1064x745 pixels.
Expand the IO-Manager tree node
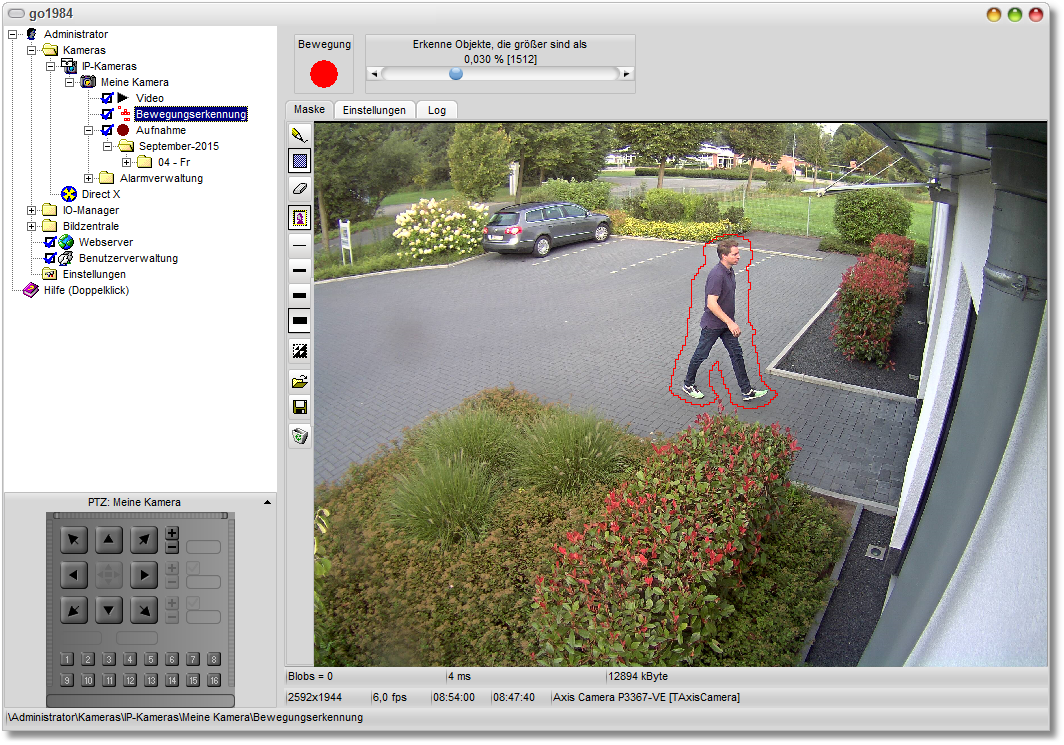click(x=32, y=210)
